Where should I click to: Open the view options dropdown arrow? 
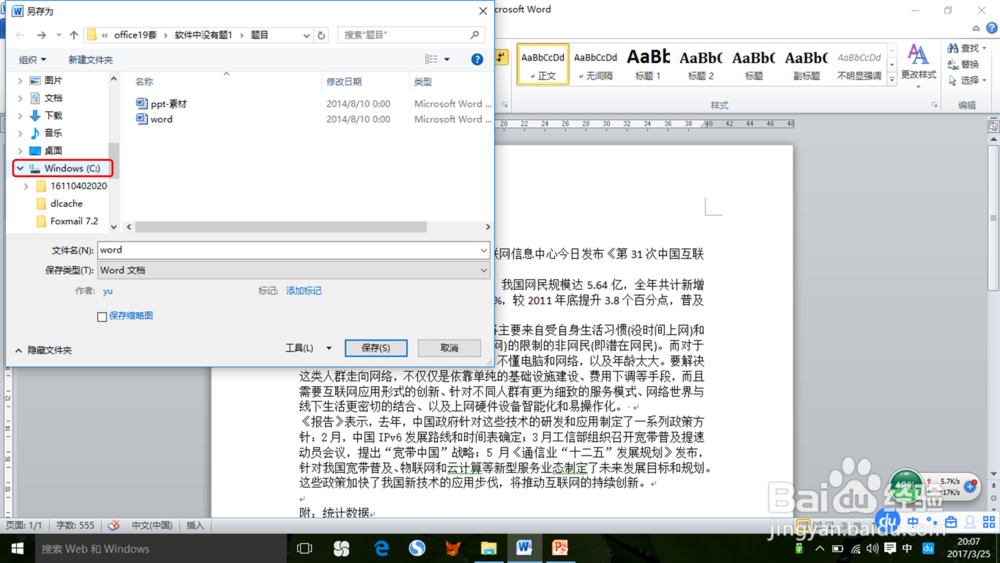tap(447, 59)
